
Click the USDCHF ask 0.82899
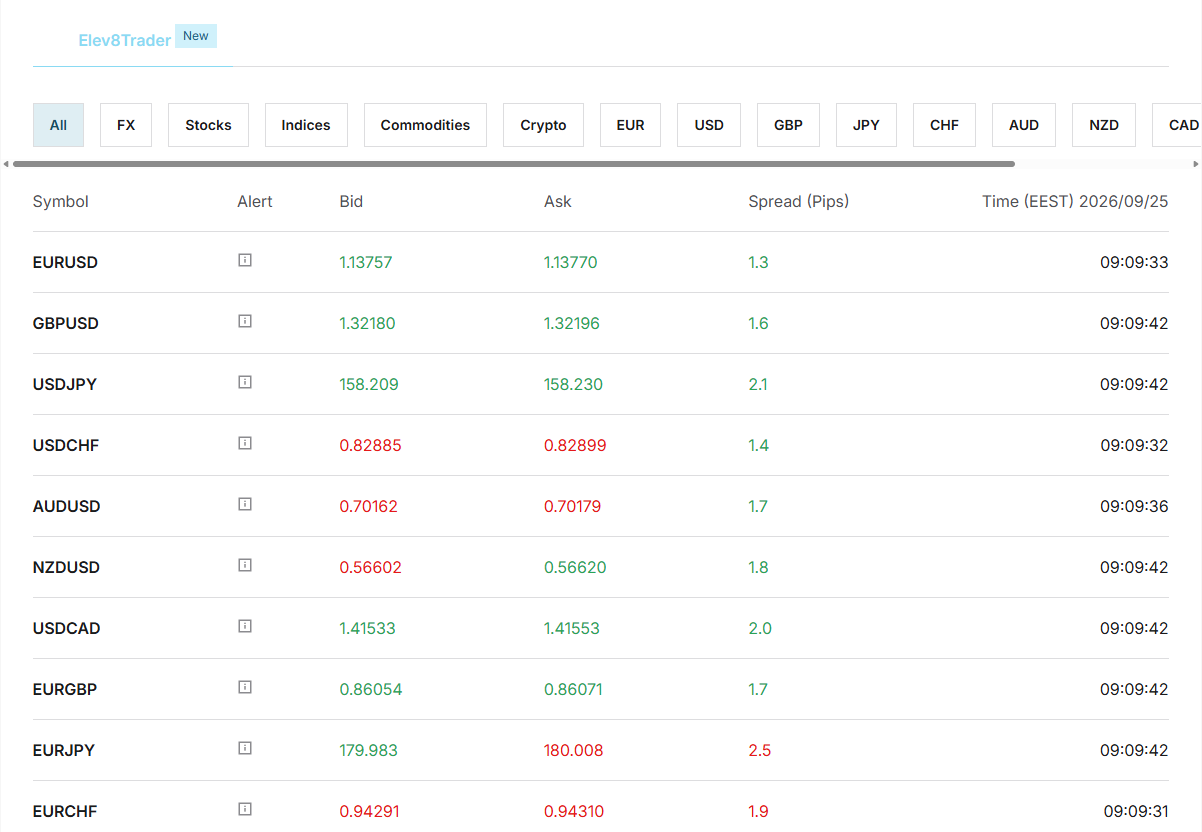click(x=575, y=445)
